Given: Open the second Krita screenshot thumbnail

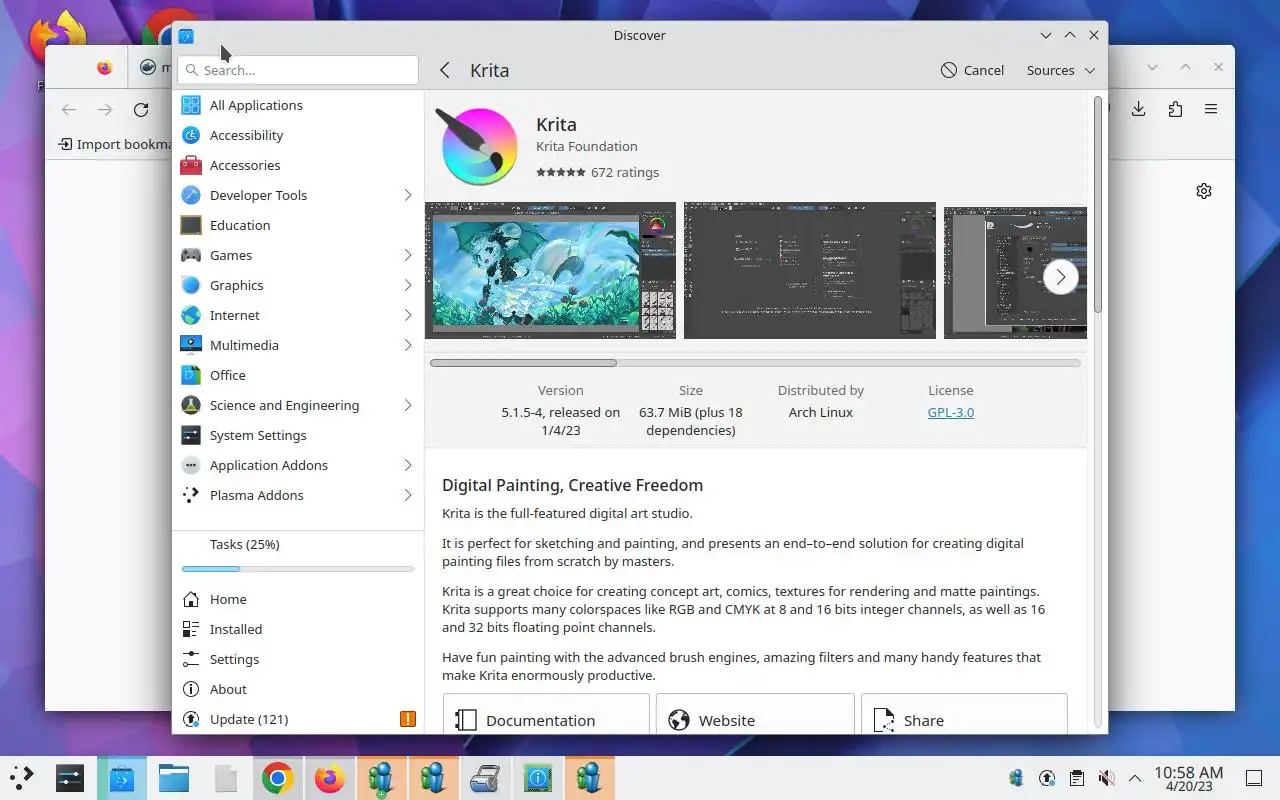Looking at the screenshot, I should pyautogui.click(x=810, y=270).
